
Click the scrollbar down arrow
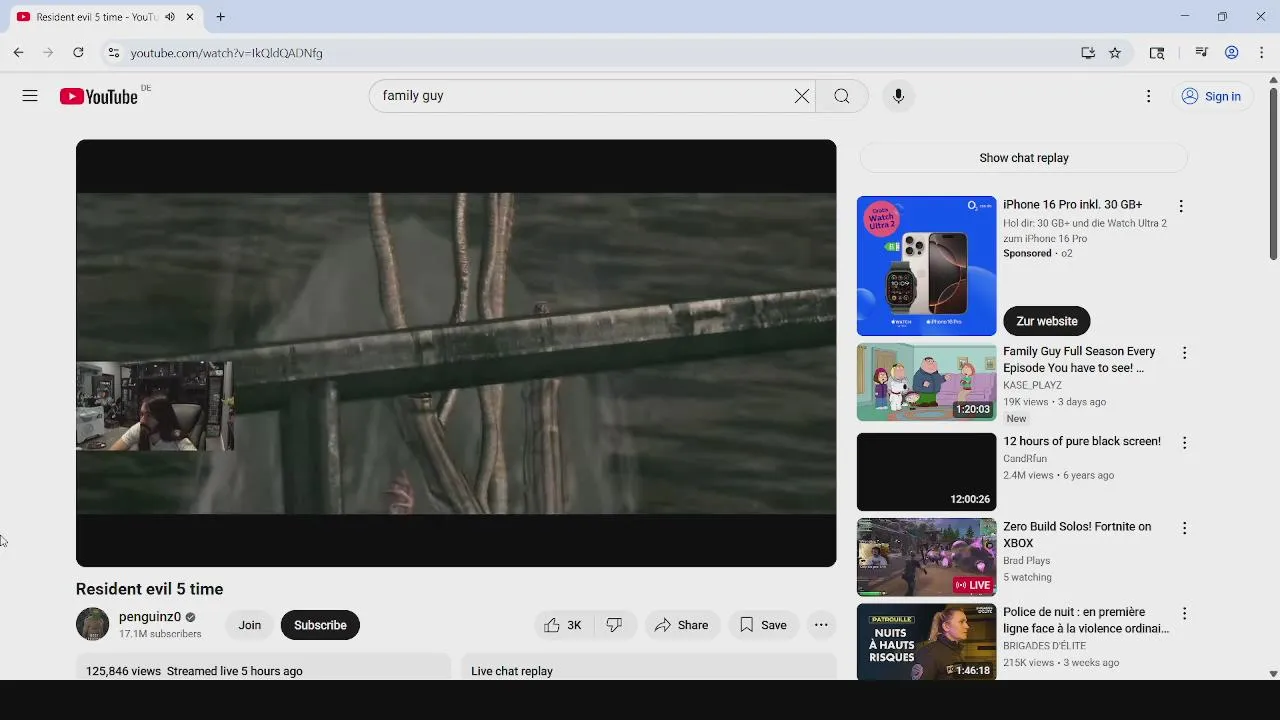click(1273, 674)
